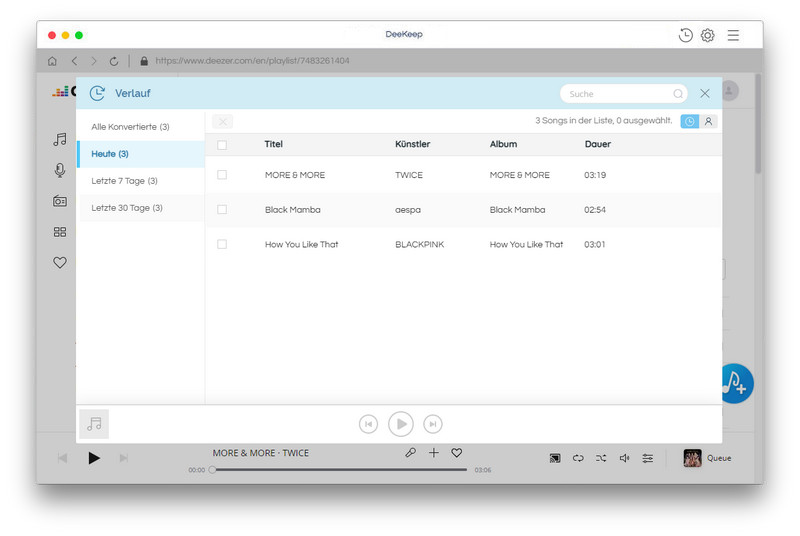800x536 pixels.
Task: Tick the checkbox for MORE & MORE
Action: (222, 175)
